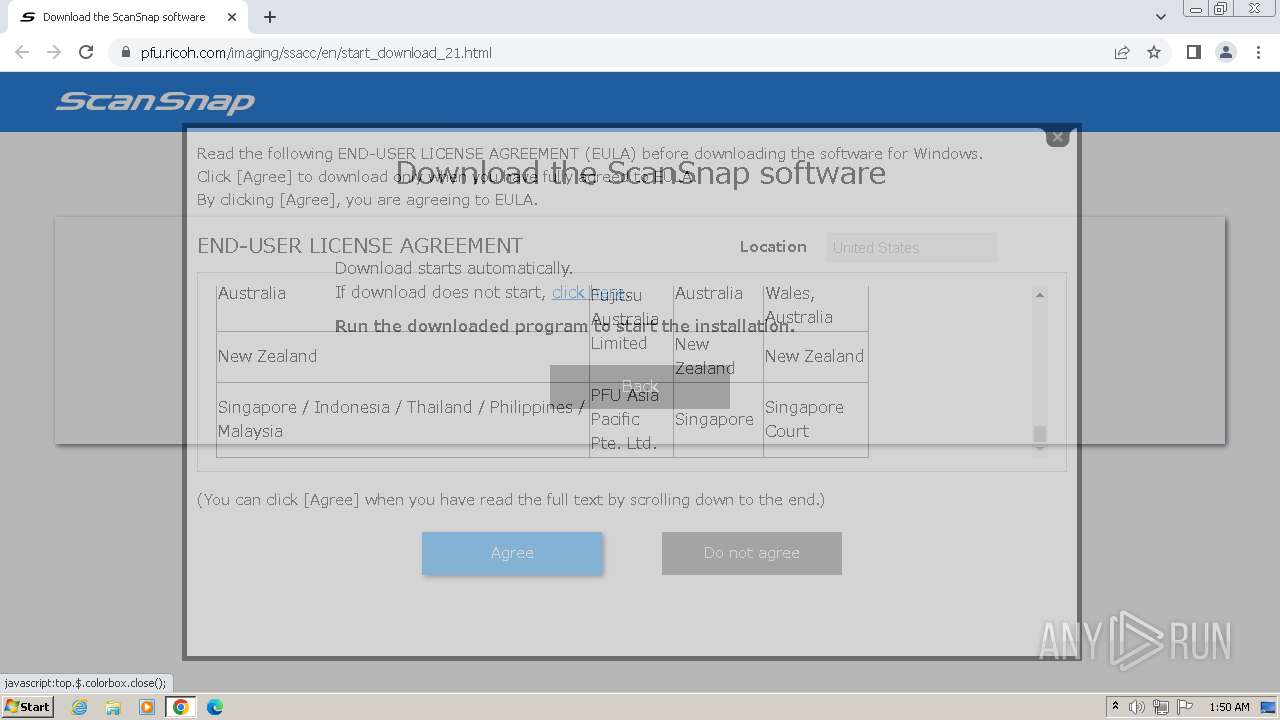Bookmark this page with star icon
Viewport: 1280px width, 720px height.
pos(1154,52)
